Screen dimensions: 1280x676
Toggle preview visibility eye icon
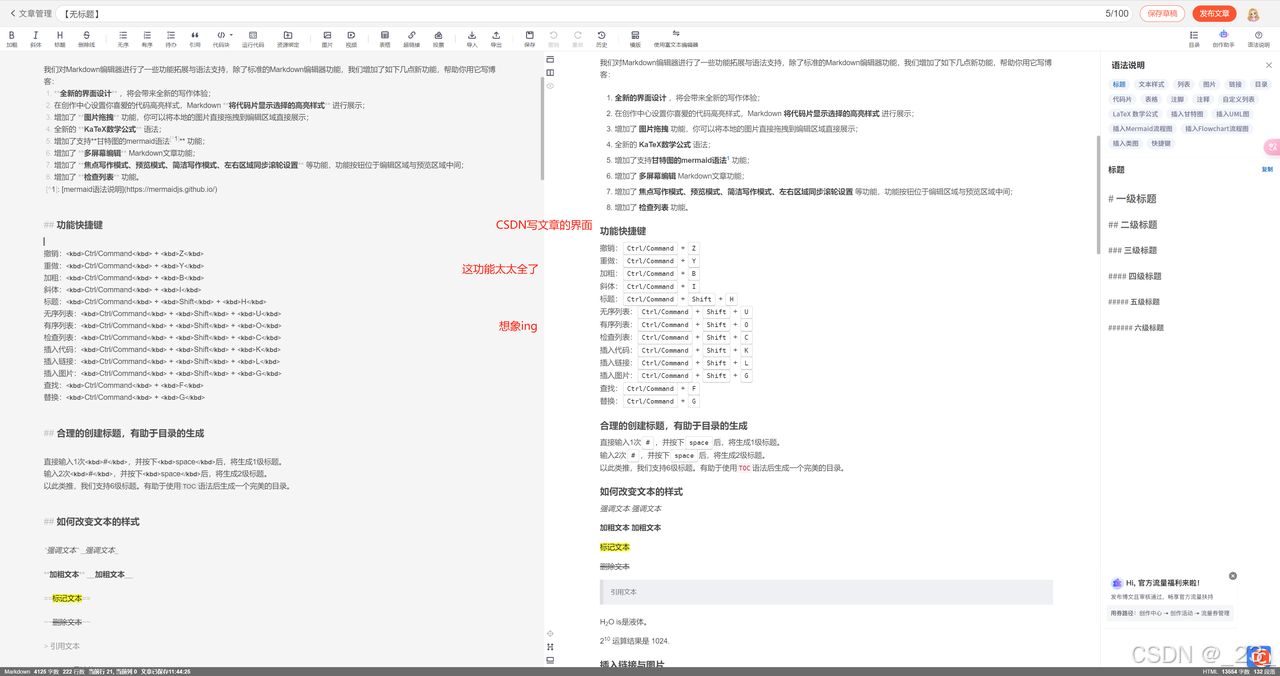point(550,86)
